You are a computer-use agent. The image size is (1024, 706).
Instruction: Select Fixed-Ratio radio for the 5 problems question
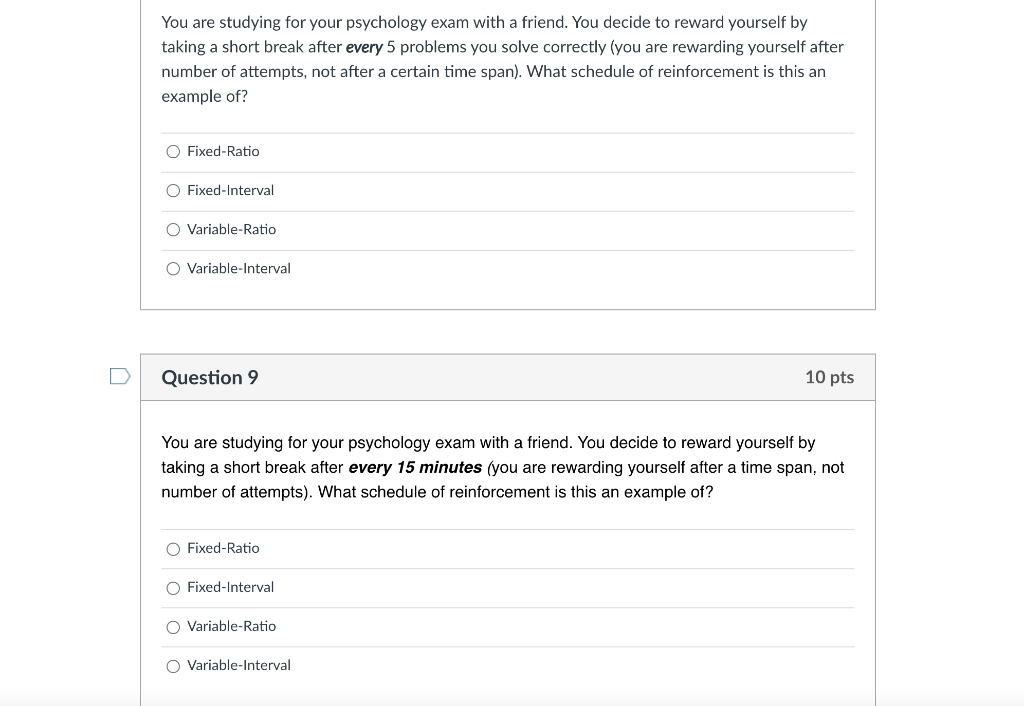tap(173, 152)
